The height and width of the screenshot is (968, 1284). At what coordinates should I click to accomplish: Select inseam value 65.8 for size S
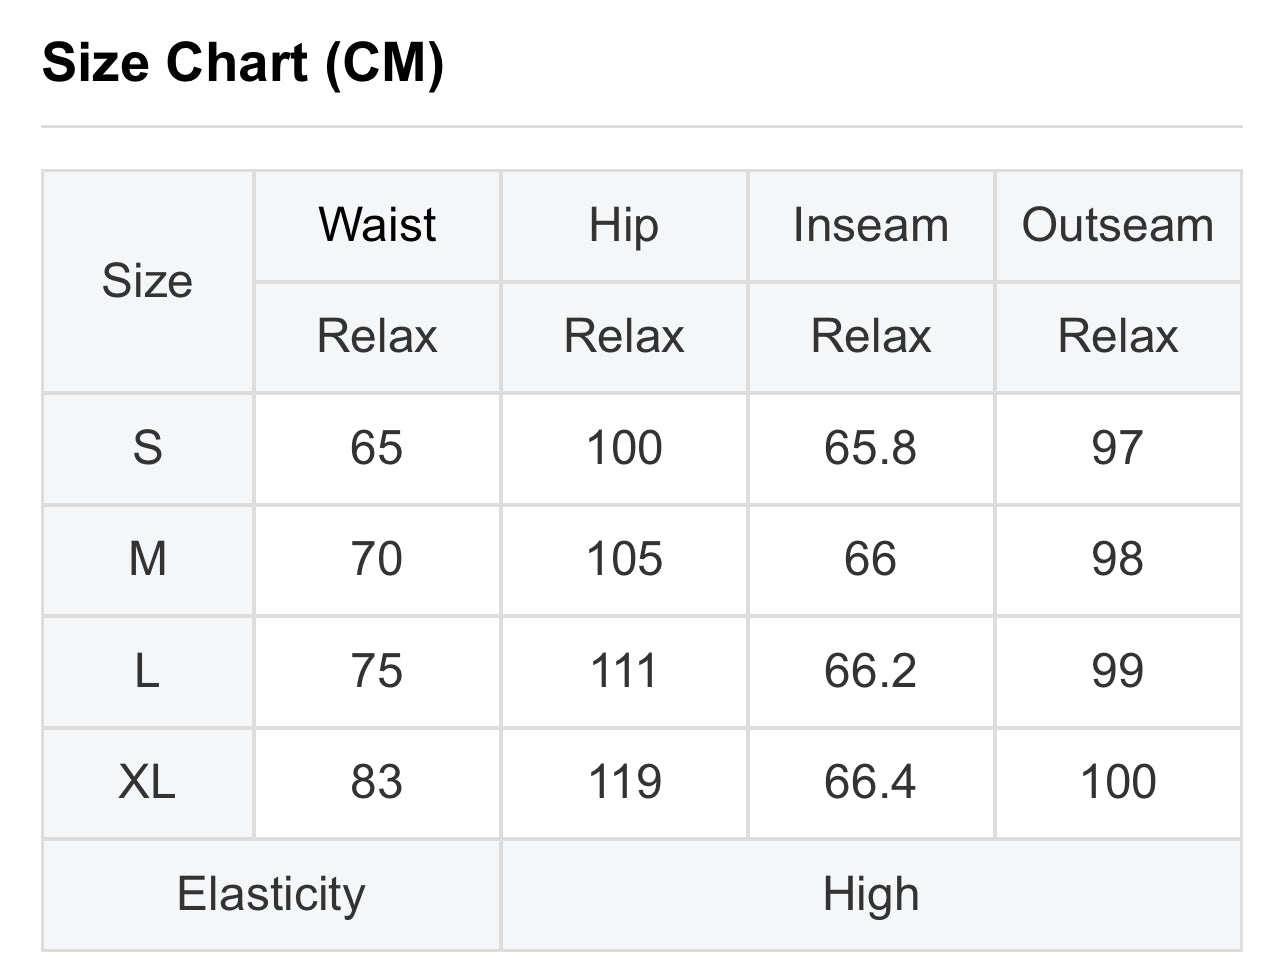coord(870,448)
